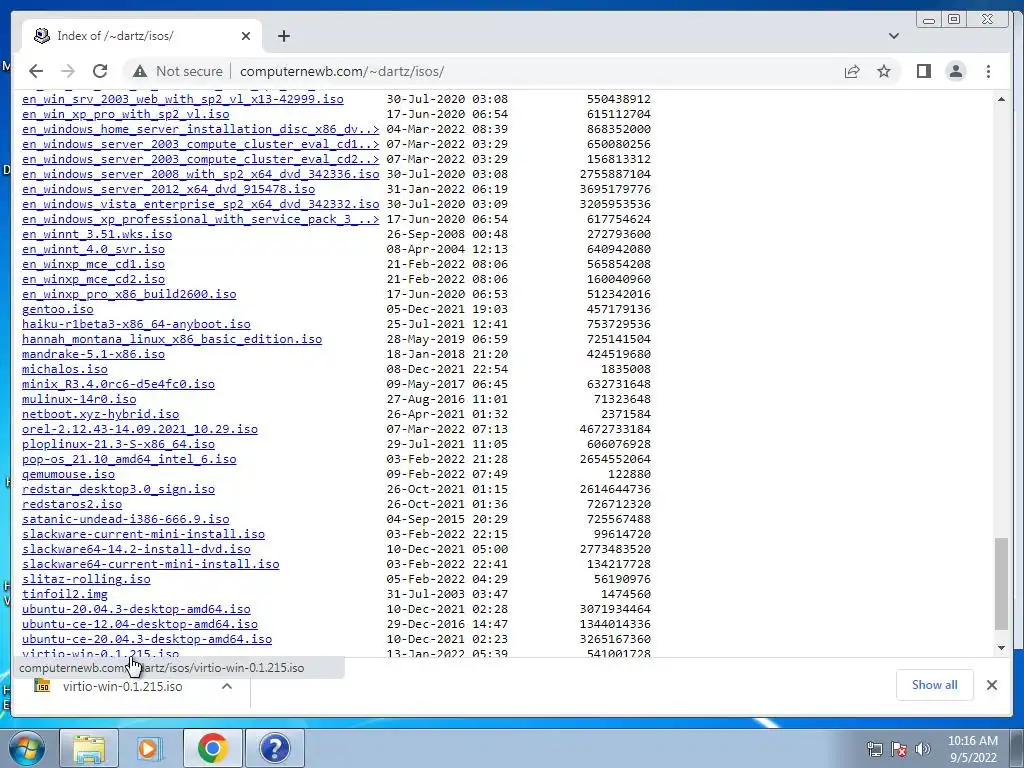
Task: Click hannah_montana_linux_x86_basic_edition.iso link
Action: pos(172,339)
